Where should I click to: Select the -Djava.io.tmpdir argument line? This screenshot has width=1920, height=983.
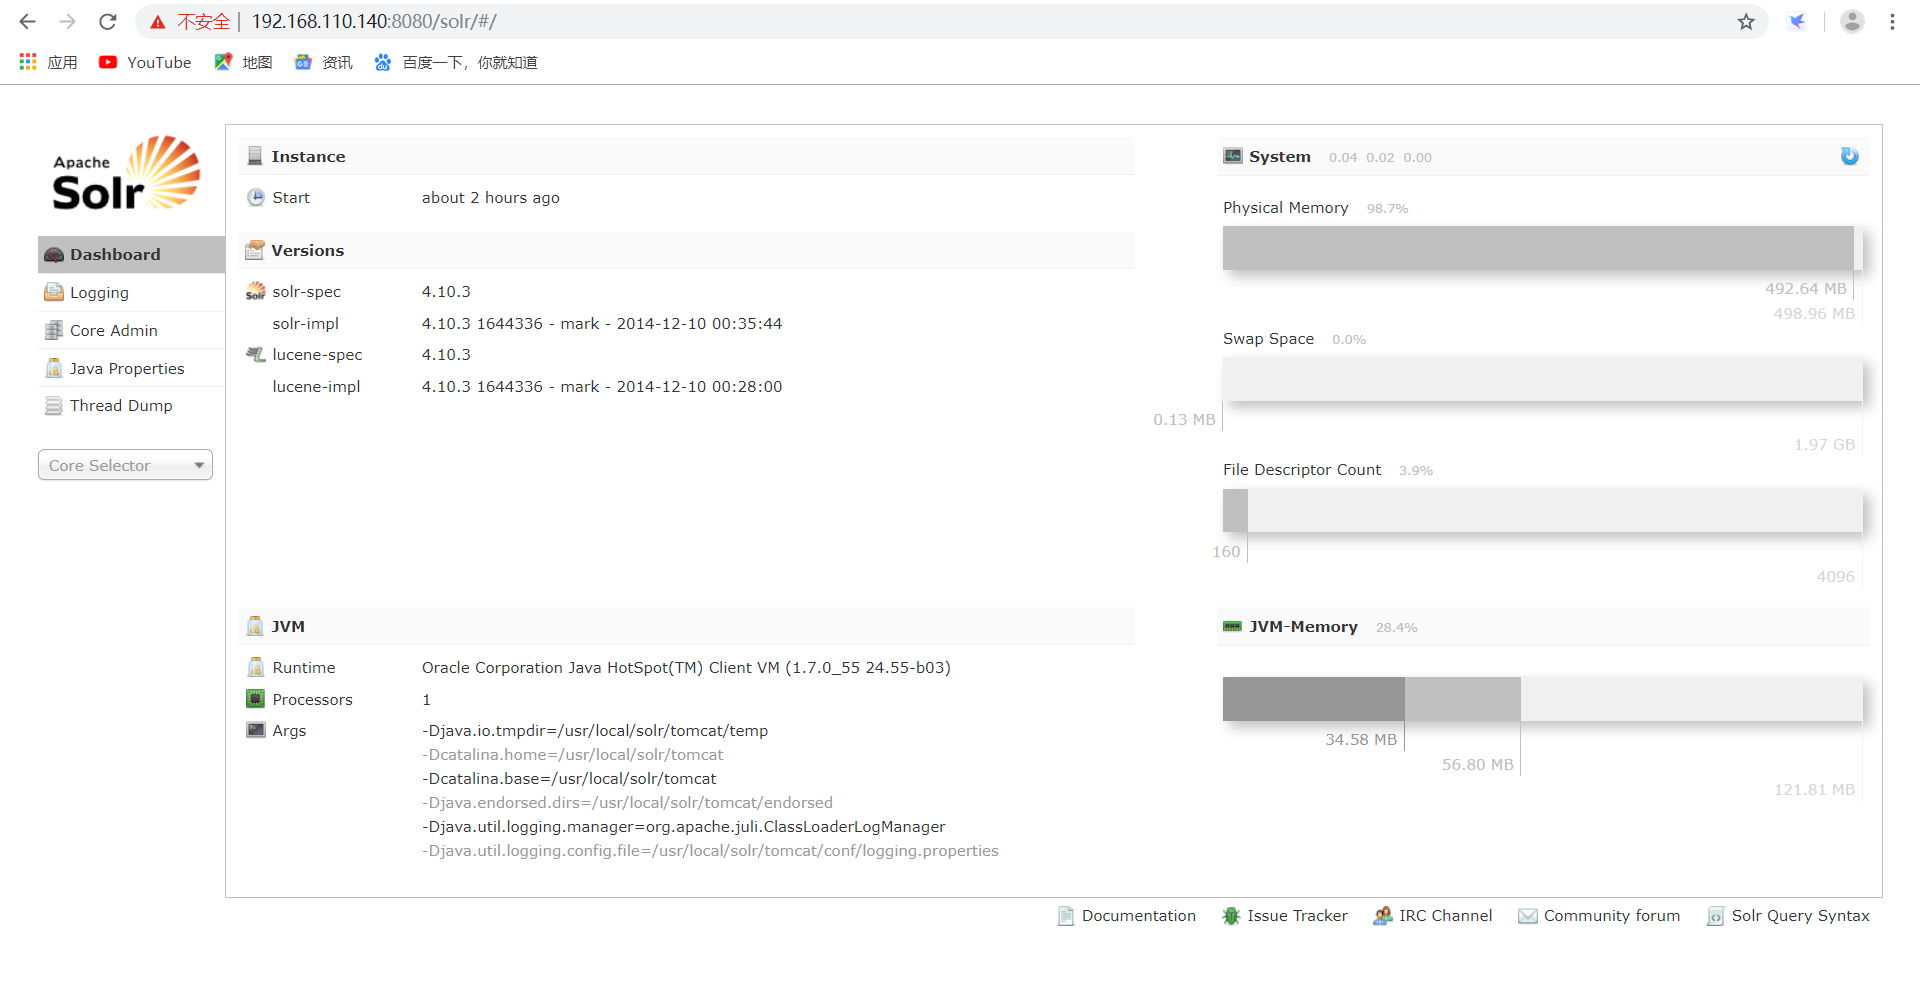click(x=595, y=731)
